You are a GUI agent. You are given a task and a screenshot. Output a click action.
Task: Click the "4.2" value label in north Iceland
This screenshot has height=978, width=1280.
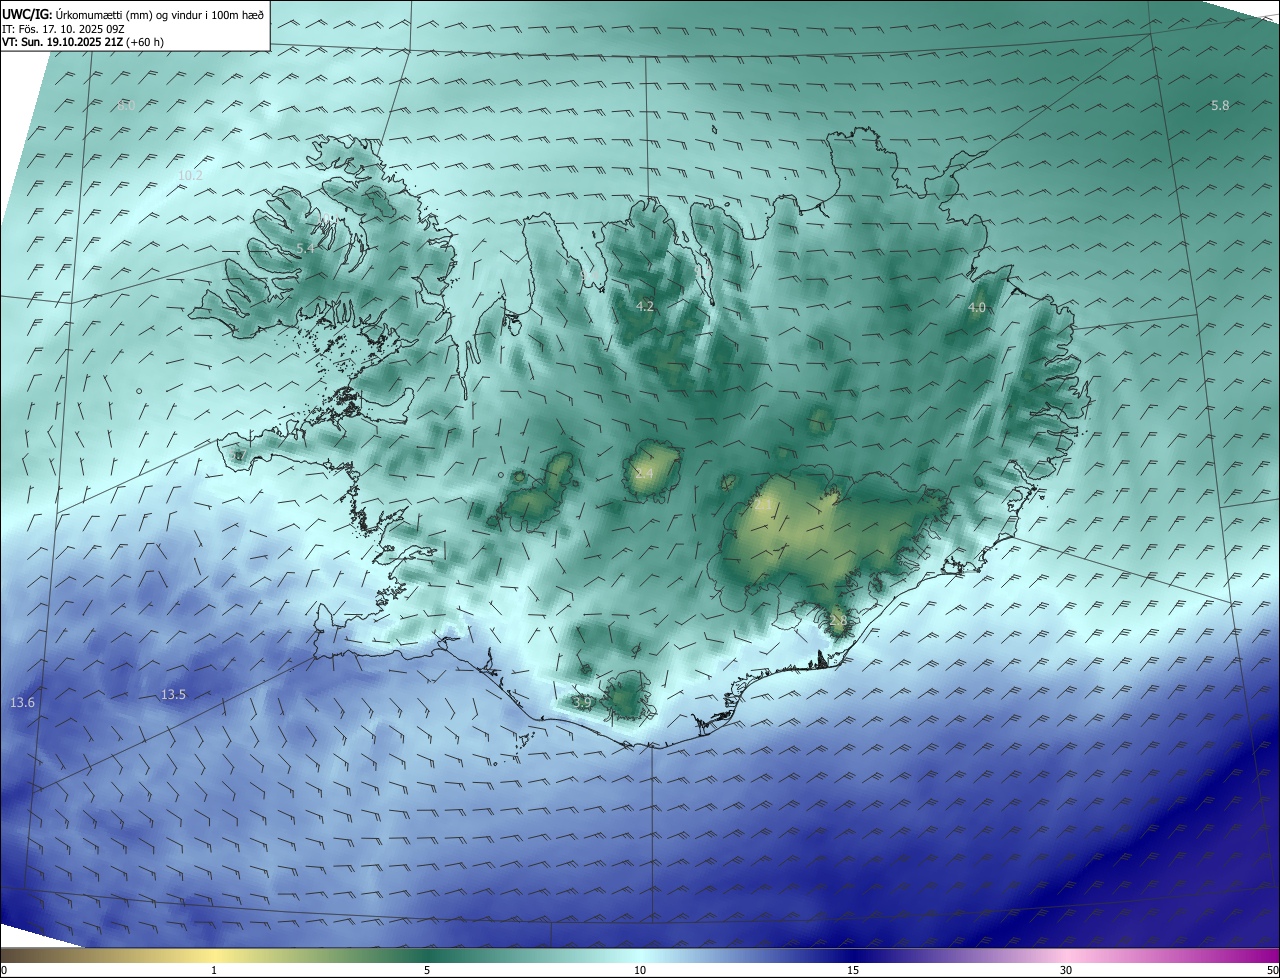point(645,306)
